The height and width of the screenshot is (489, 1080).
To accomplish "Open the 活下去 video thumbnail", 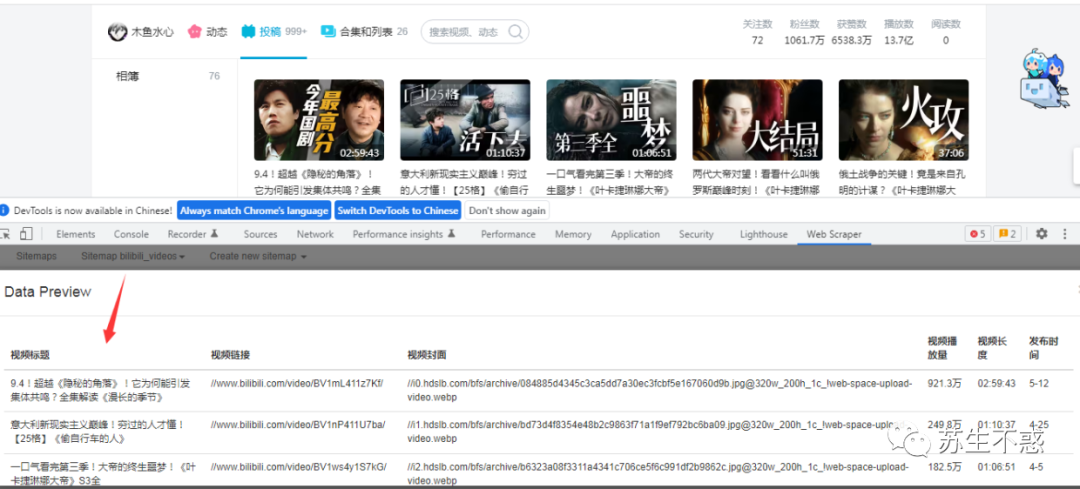I will [x=465, y=120].
